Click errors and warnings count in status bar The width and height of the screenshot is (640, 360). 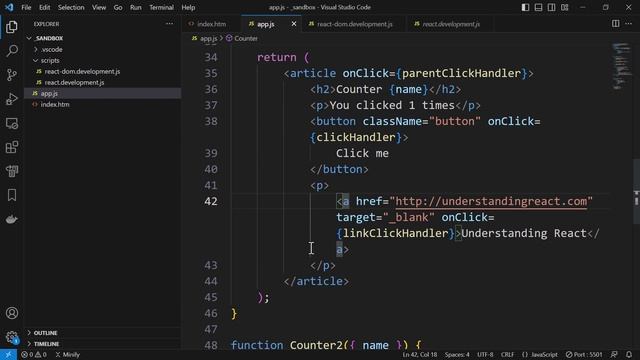click(x=34, y=355)
